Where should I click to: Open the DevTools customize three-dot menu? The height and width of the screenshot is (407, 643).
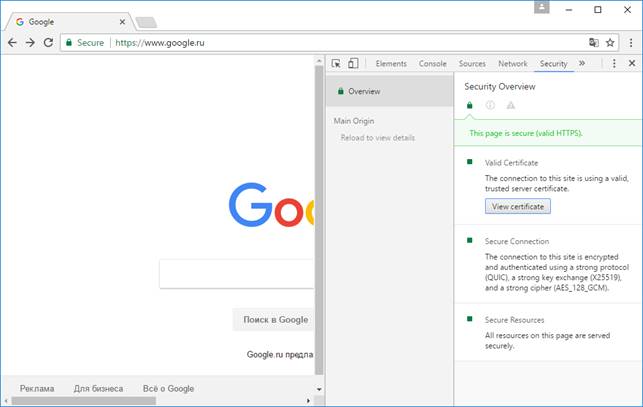(x=614, y=64)
